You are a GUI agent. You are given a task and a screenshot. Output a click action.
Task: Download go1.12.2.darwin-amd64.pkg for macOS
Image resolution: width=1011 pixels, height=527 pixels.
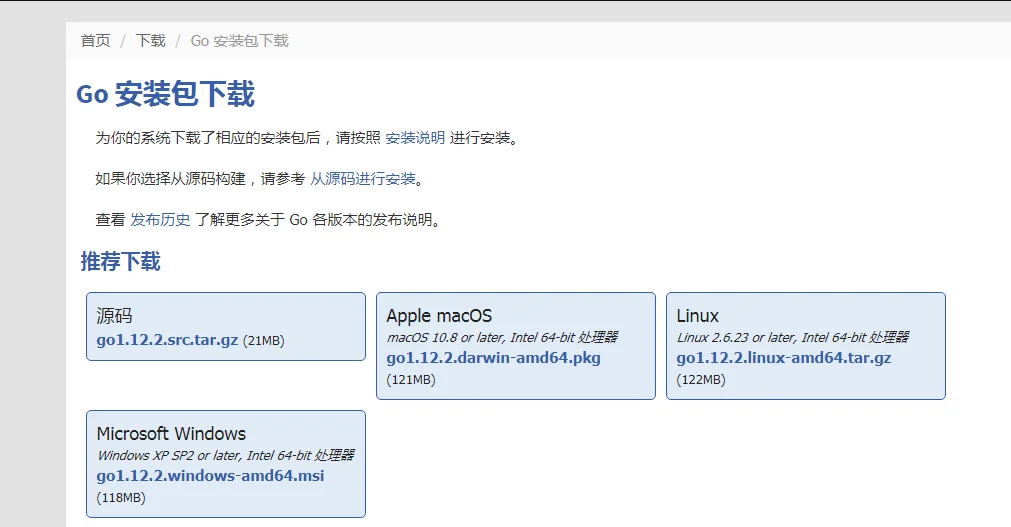pyautogui.click(x=493, y=357)
